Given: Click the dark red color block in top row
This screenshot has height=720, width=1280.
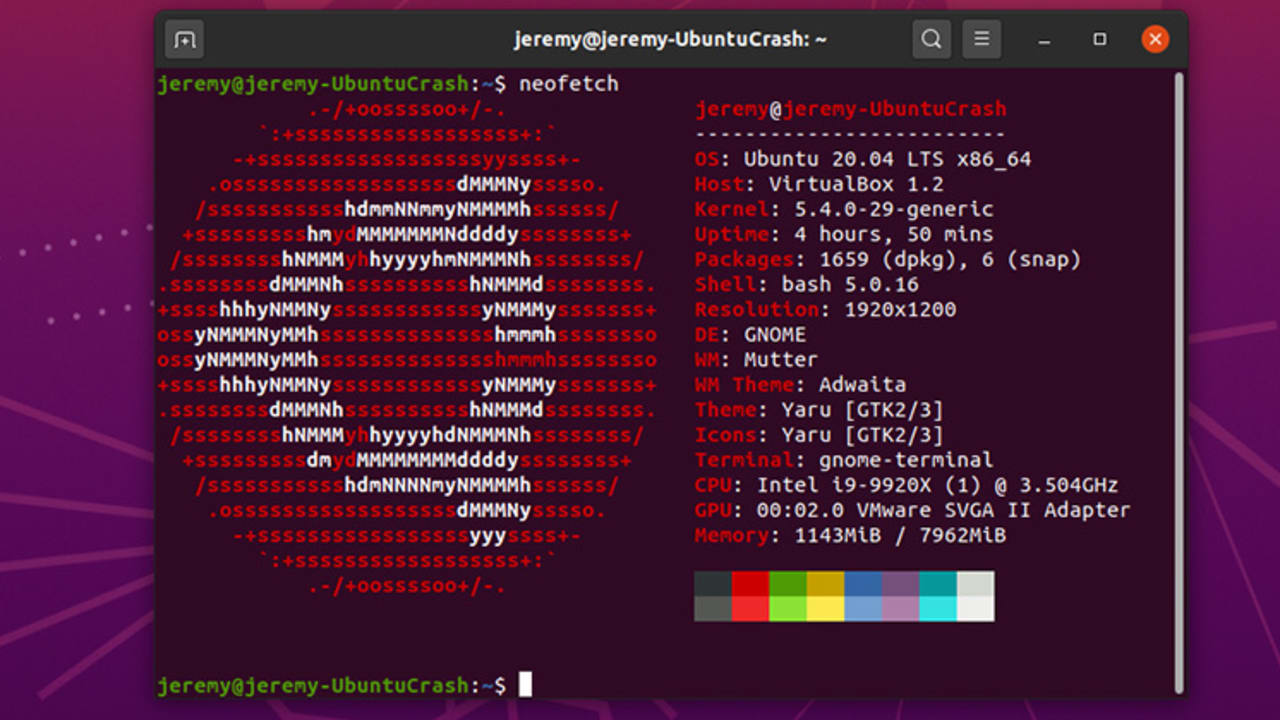Looking at the screenshot, I should coord(750,584).
